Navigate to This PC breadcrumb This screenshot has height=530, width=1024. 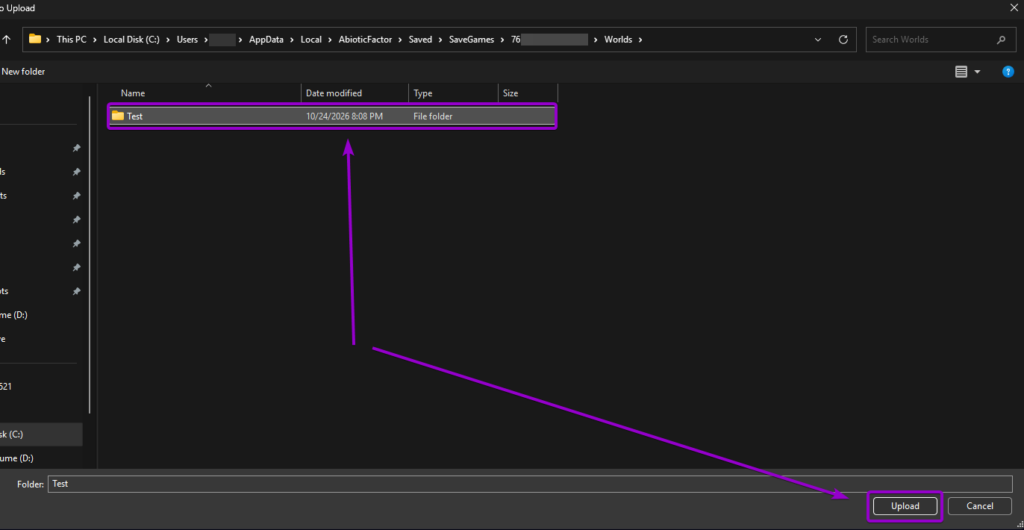(x=71, y=39)
